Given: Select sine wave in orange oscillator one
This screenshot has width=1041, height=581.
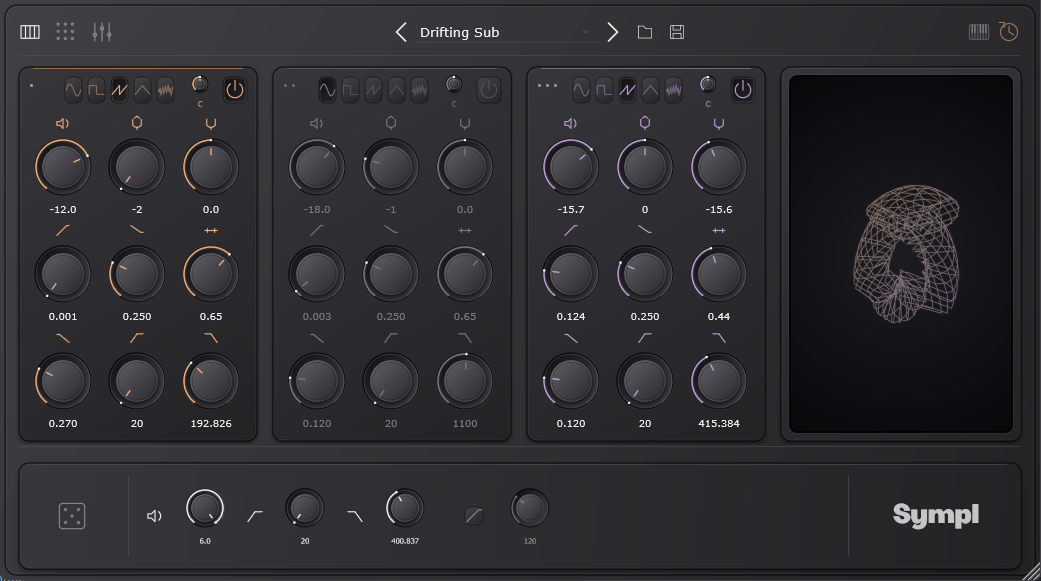Looking at the screenshot, I should click(x=73, y=90).
